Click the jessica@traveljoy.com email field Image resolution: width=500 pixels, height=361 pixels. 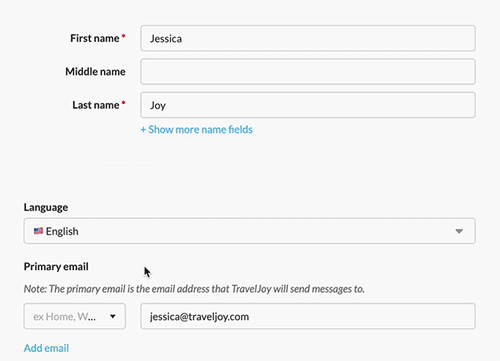click(308, 316)
